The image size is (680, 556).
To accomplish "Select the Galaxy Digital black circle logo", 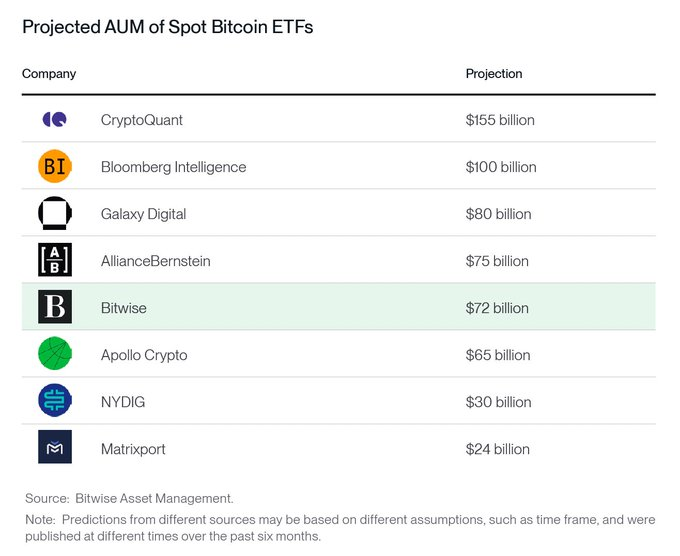I will (x=55, y=213).
